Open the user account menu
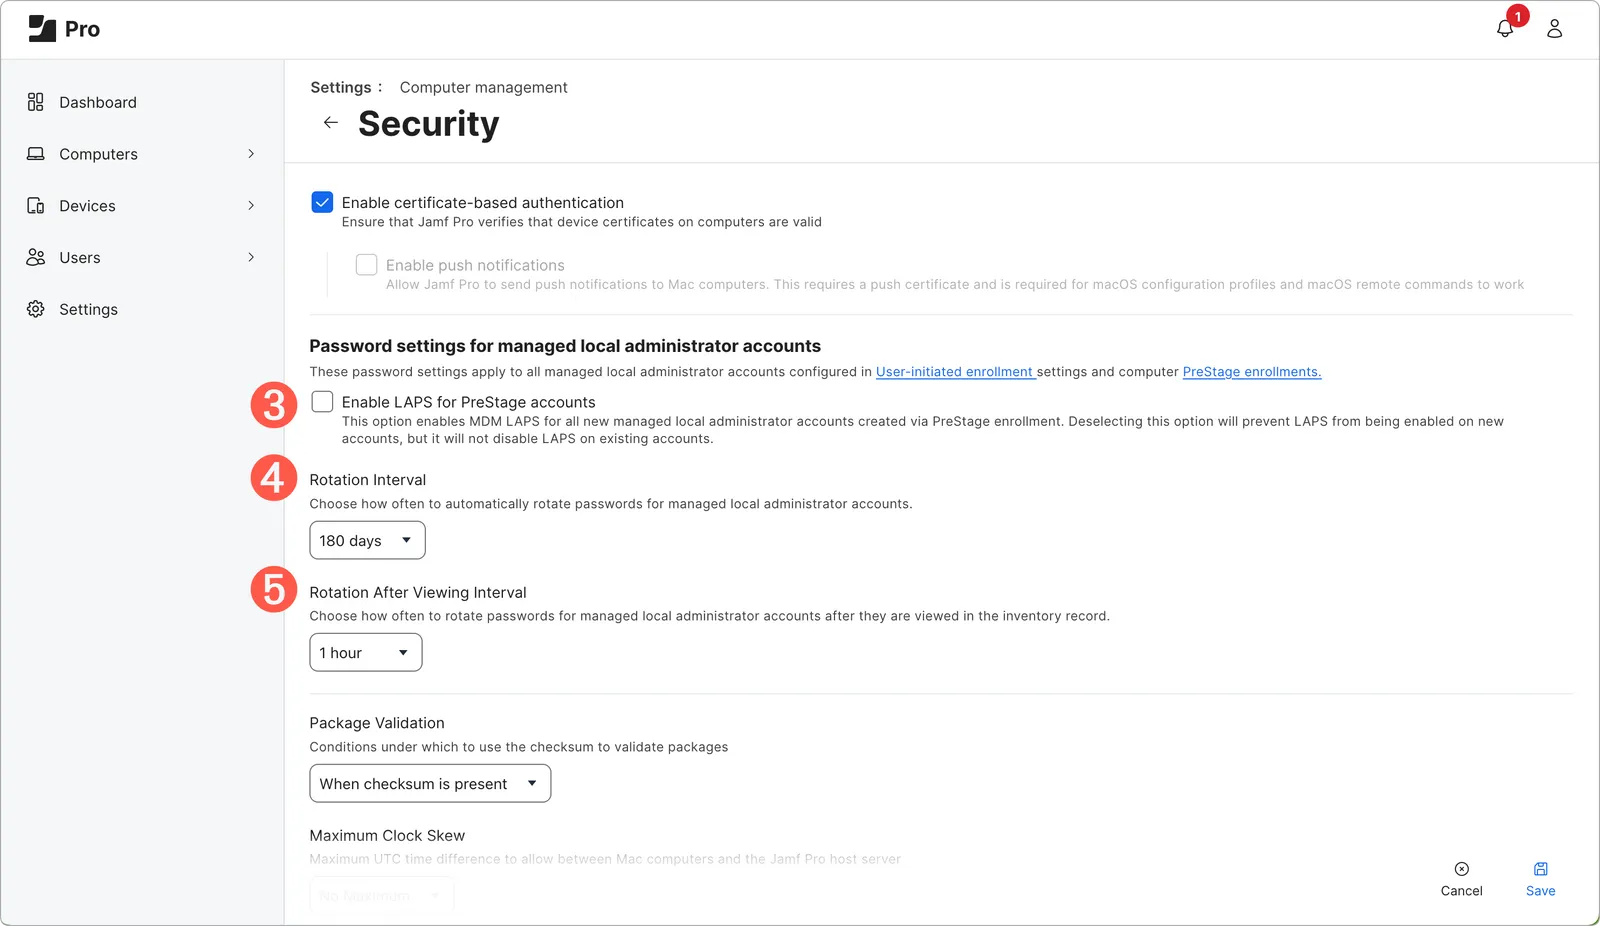Image resolution: width=1600 pixels, height=926 pixels. 1554,29
